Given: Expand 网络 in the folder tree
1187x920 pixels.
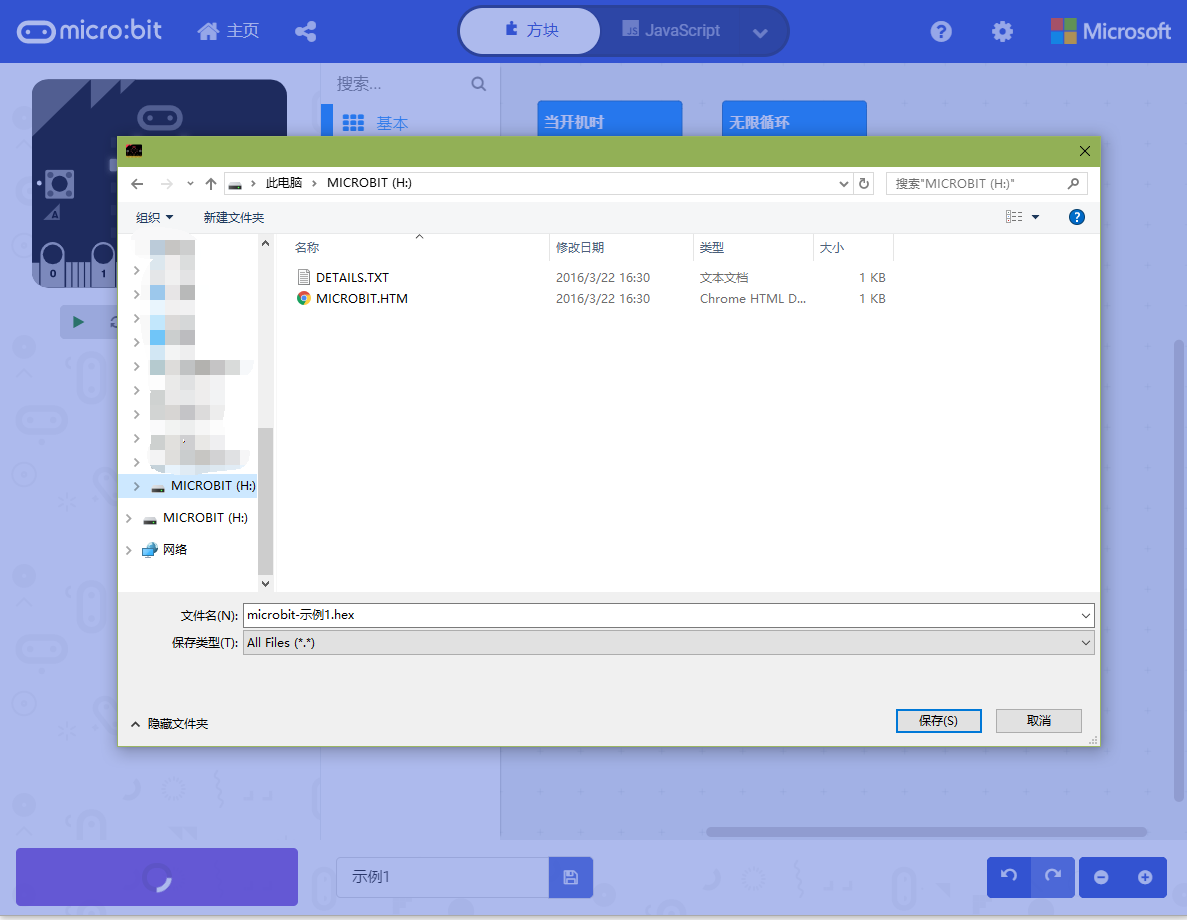Looking at the screenshot, I should (x=128, y=549).
